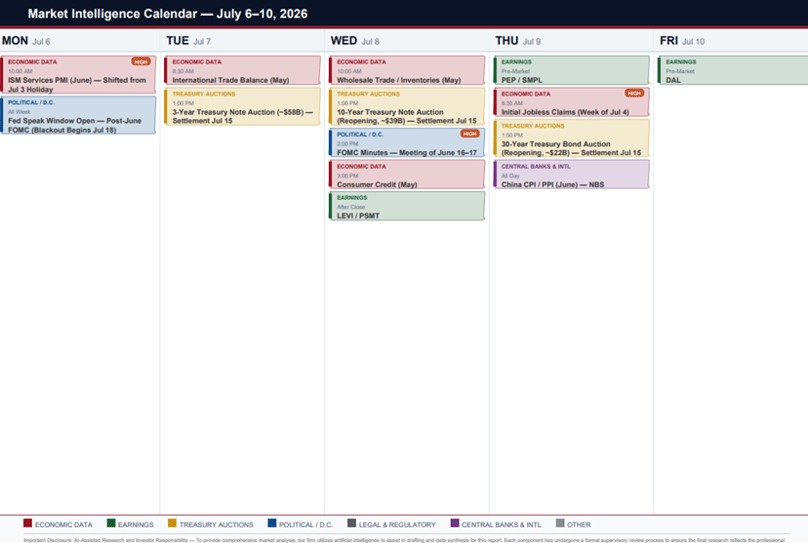This screenshot has height=543, width=808.
Task: Click the TREASURY AUCTIONS legend label
Action: pyautogui.click(x=216, y=524)
